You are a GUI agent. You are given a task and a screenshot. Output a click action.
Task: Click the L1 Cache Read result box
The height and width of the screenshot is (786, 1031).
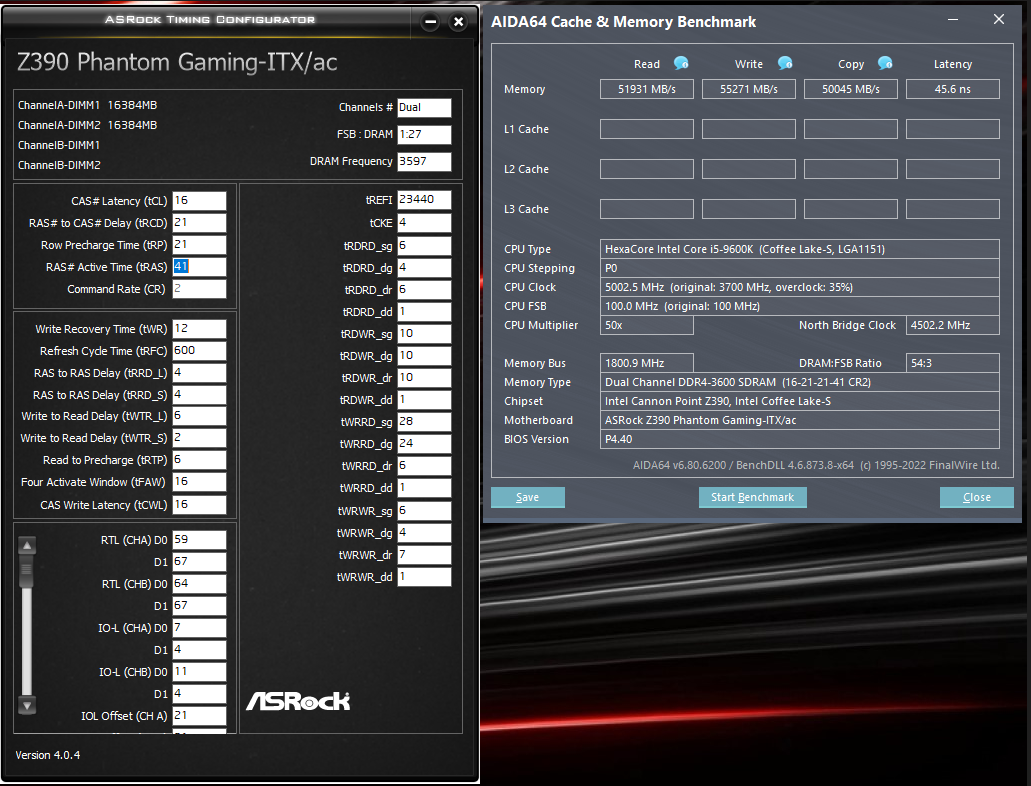coord(646,129)
